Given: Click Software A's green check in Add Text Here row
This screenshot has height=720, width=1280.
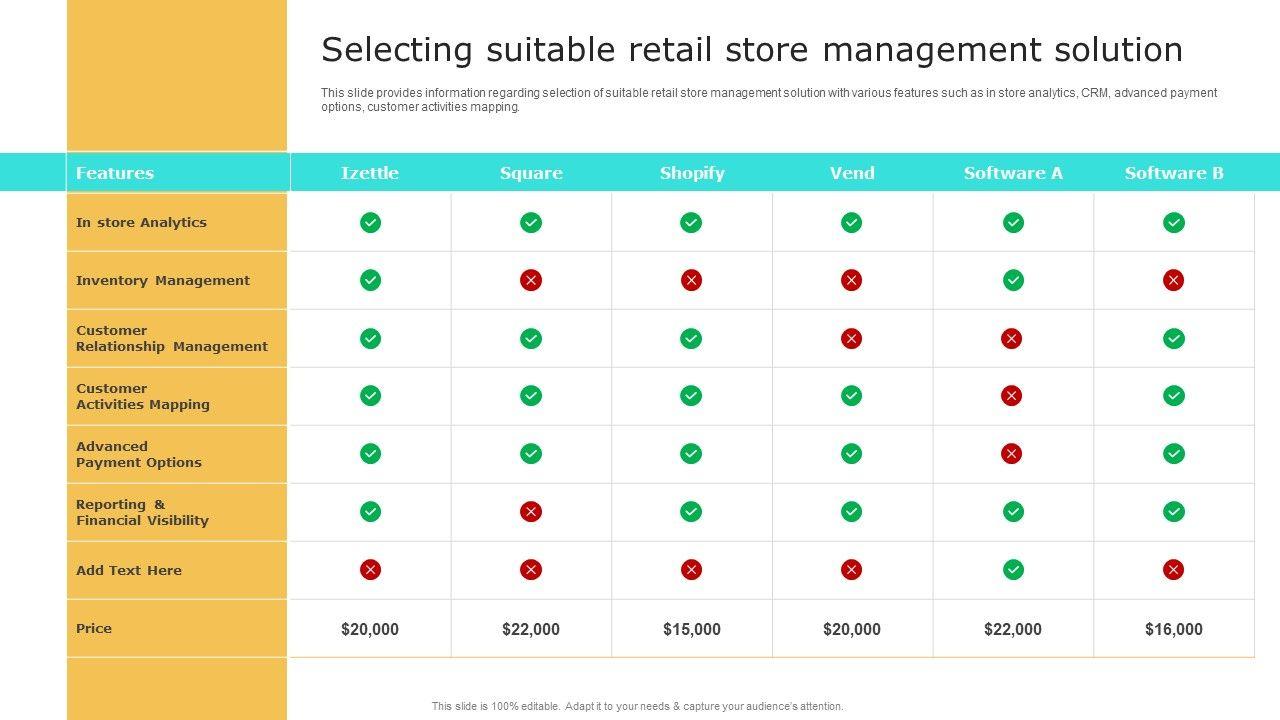Looking at the screenshot, I should coord(1013,570).
